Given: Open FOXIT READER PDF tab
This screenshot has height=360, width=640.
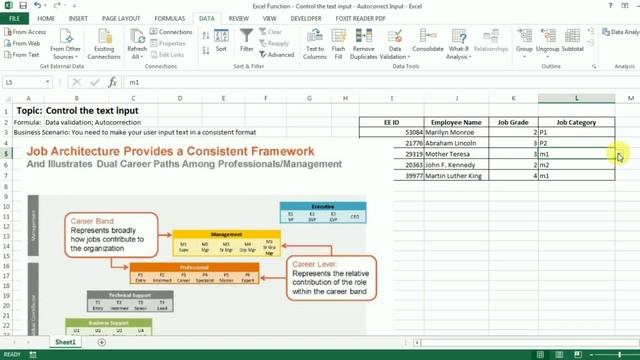Looking at the screenshot, I should (360, 18).
